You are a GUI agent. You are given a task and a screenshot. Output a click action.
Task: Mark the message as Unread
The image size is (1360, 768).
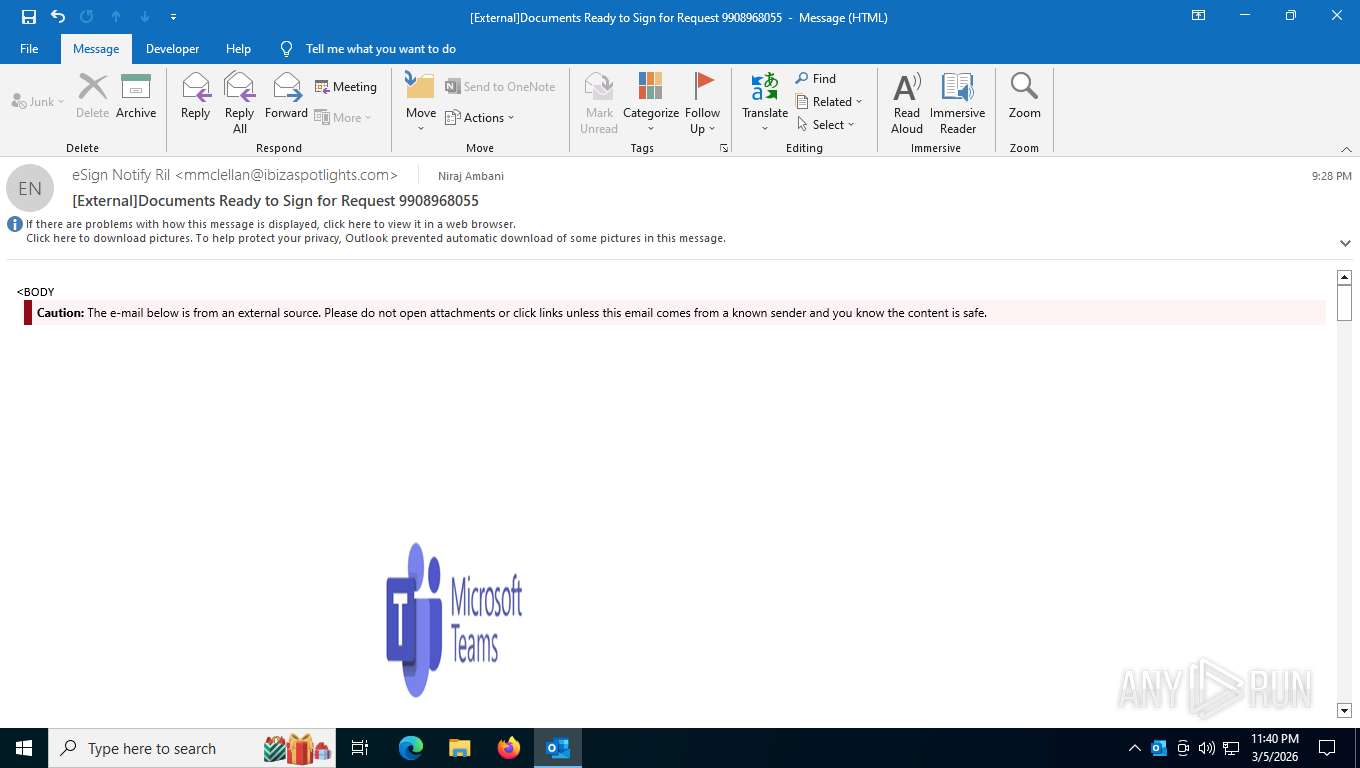599,103
